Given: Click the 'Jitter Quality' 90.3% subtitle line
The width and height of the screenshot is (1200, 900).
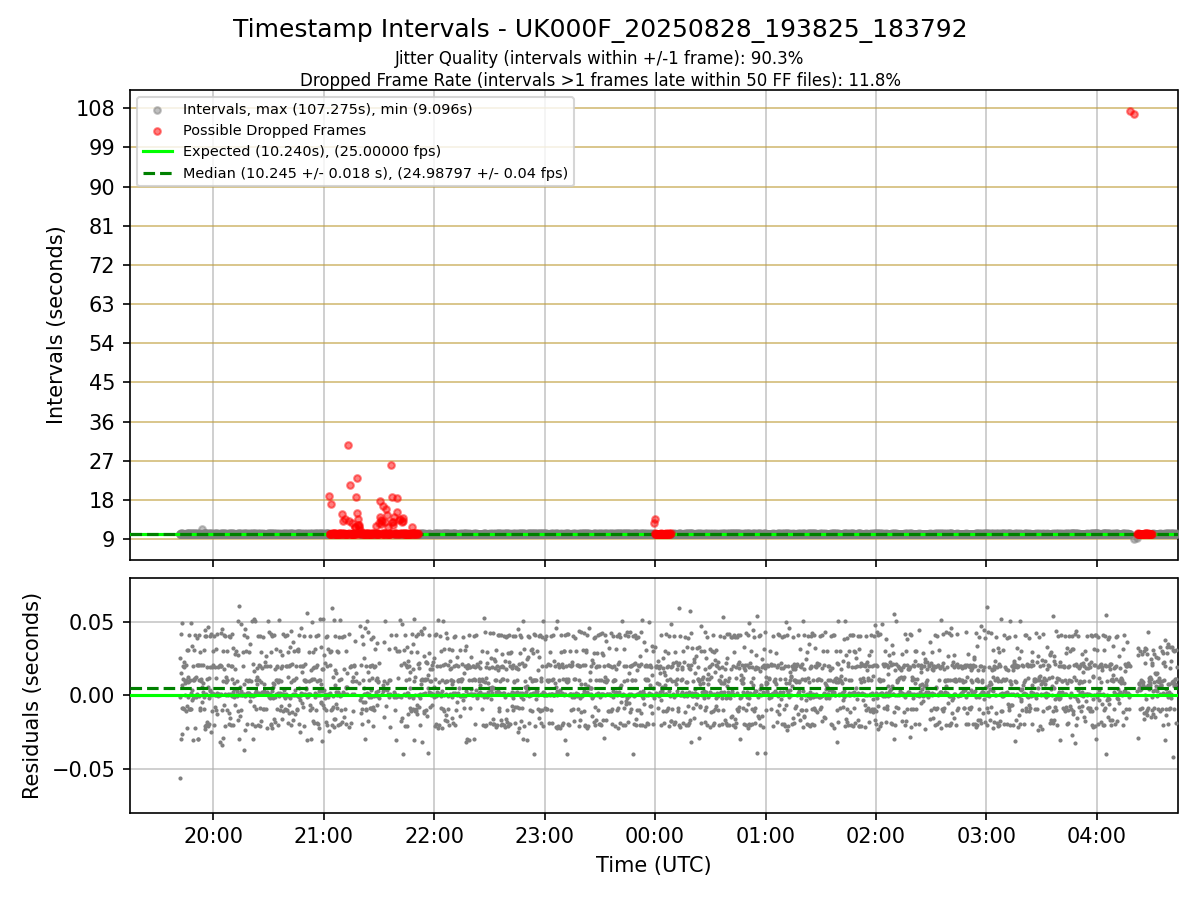Looking at the screenshot, I should point(599,58).
